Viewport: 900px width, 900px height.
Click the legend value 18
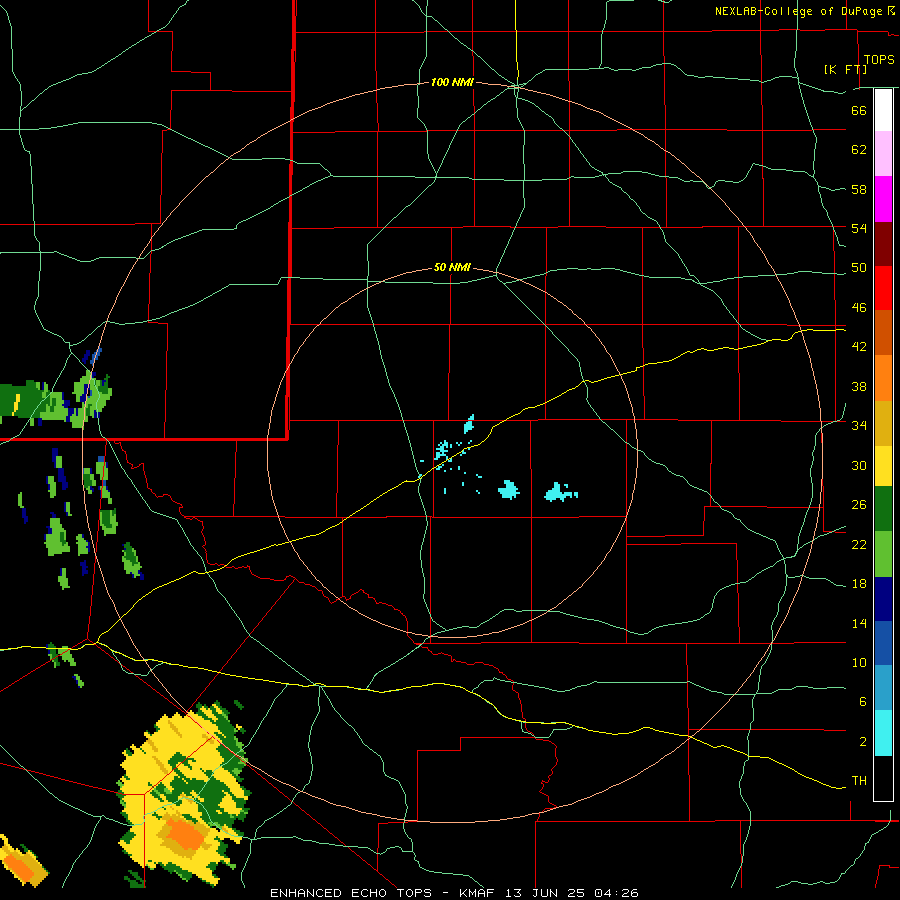coord(859,584)
